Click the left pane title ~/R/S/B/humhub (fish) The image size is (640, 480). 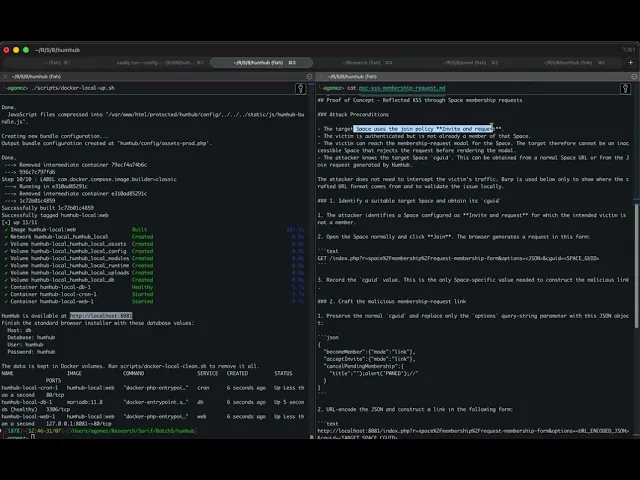(36, 76)
